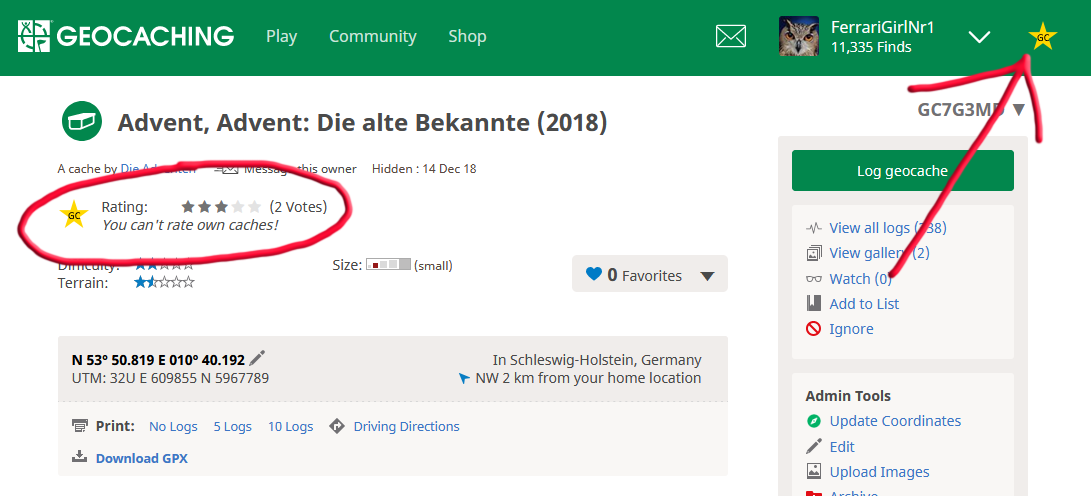
Task: Open the messages envelope icon
Action: (731, 36)
